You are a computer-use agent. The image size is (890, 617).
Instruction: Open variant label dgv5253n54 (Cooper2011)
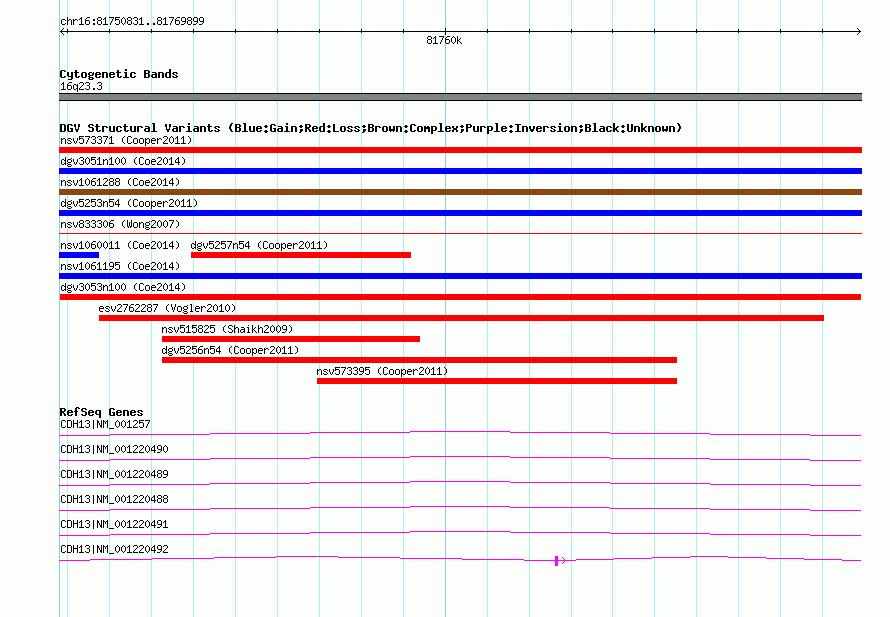click(x=129, y=203)
